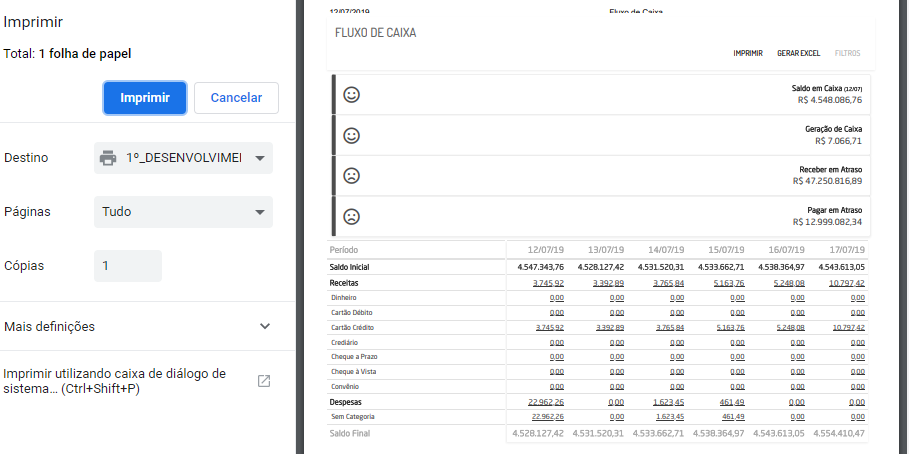Open print using system dialog option

115,381
